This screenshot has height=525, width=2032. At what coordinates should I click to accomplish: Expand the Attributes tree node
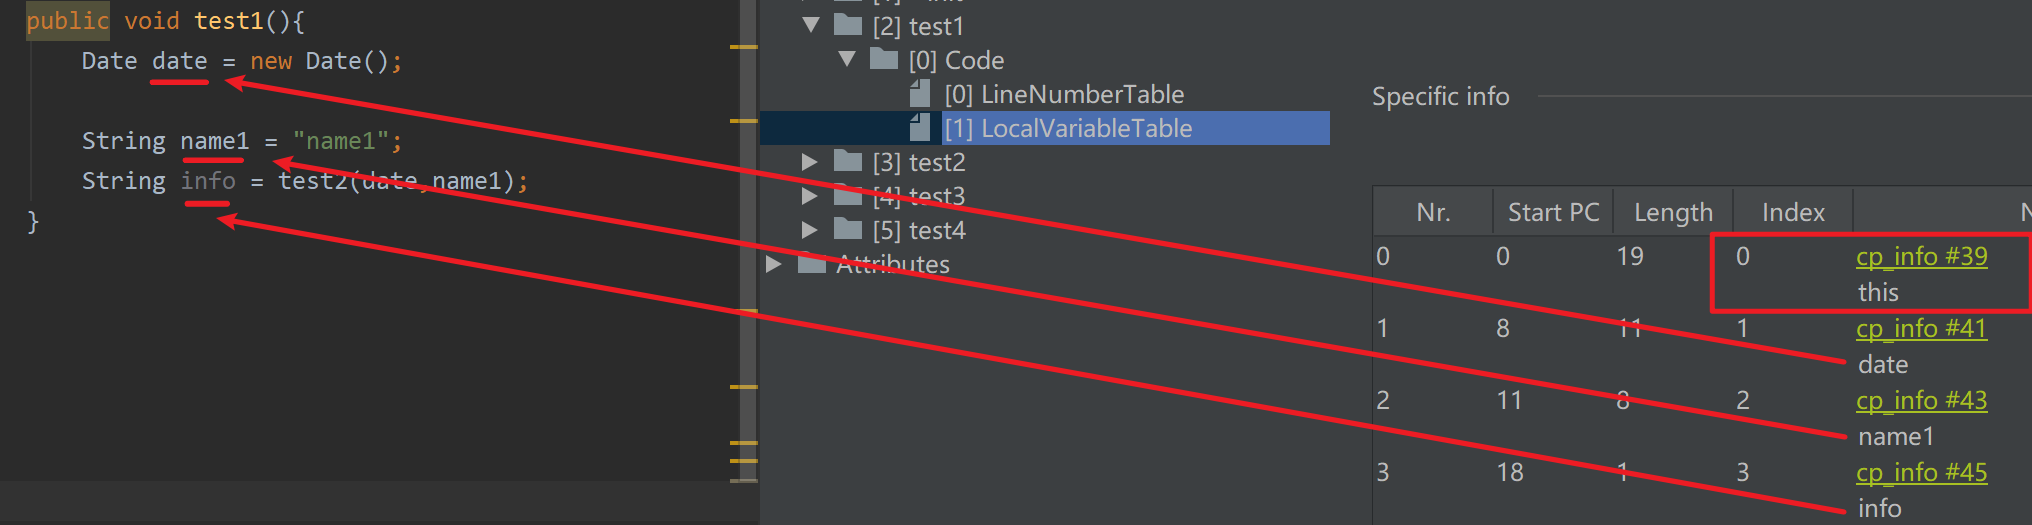click(774, 264)
